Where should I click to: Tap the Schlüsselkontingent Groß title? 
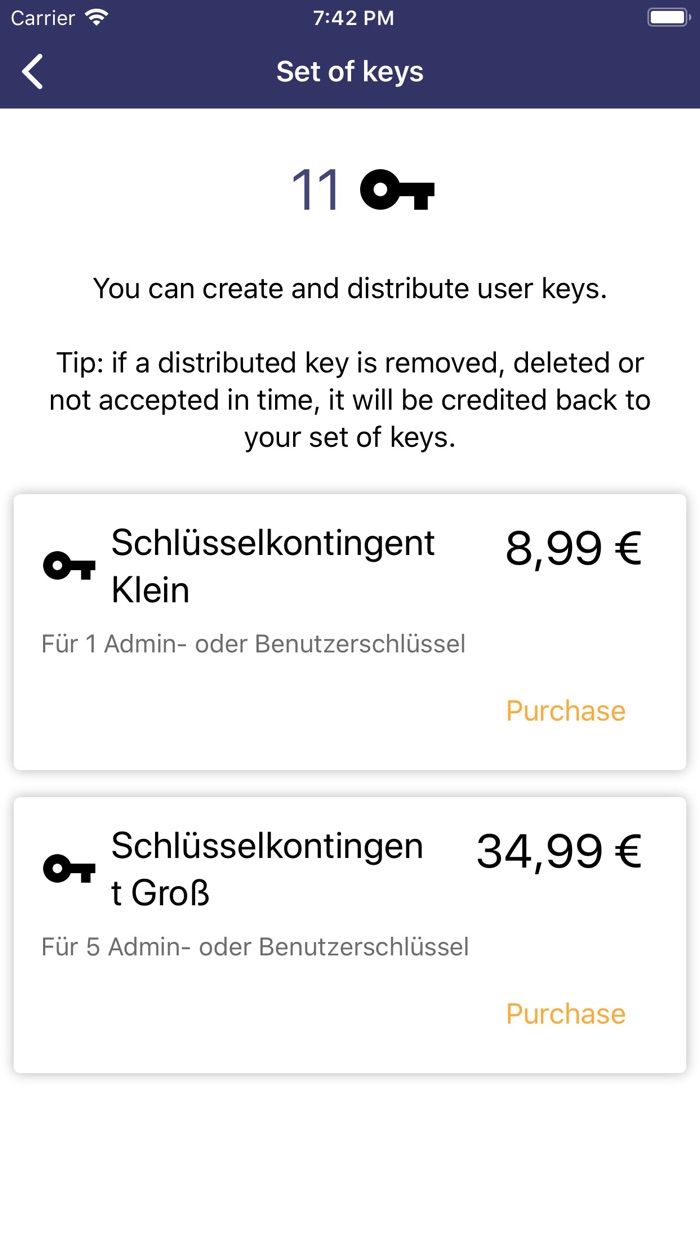tap(267, 868)
